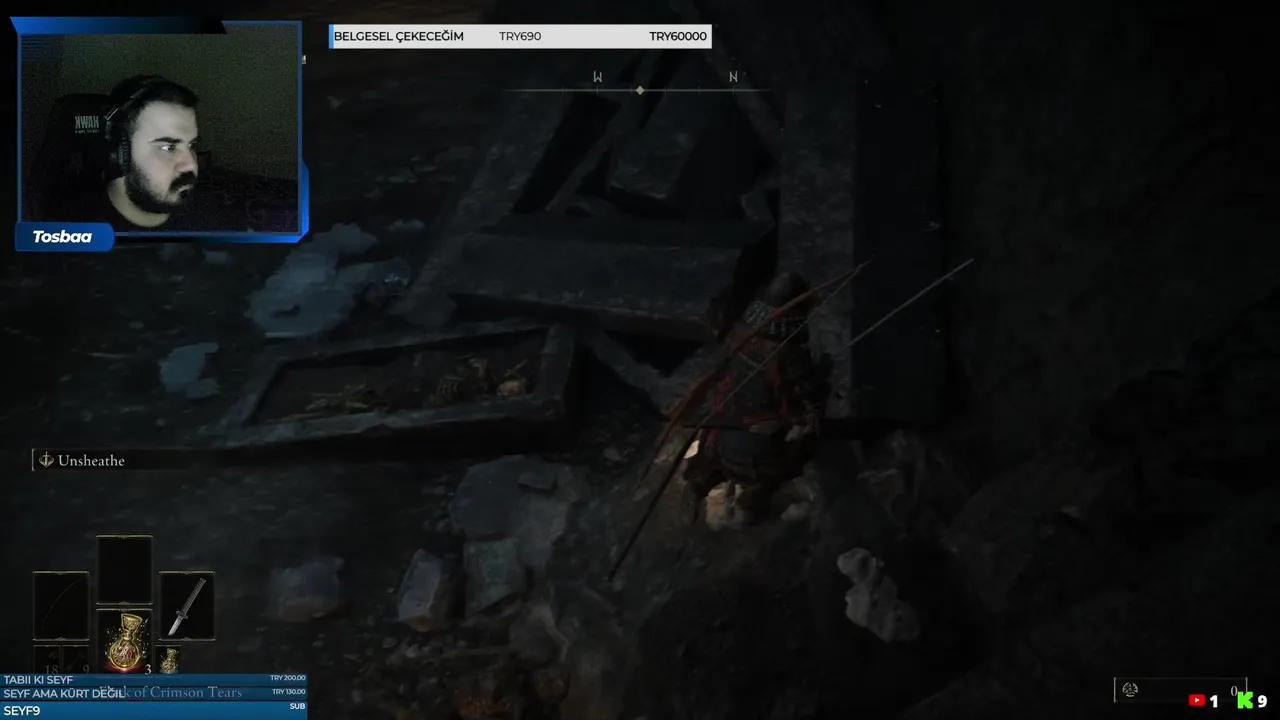Click the compass center diamond marker
The width and height of the screenshot is (1280, 720).
click(640, 90)
